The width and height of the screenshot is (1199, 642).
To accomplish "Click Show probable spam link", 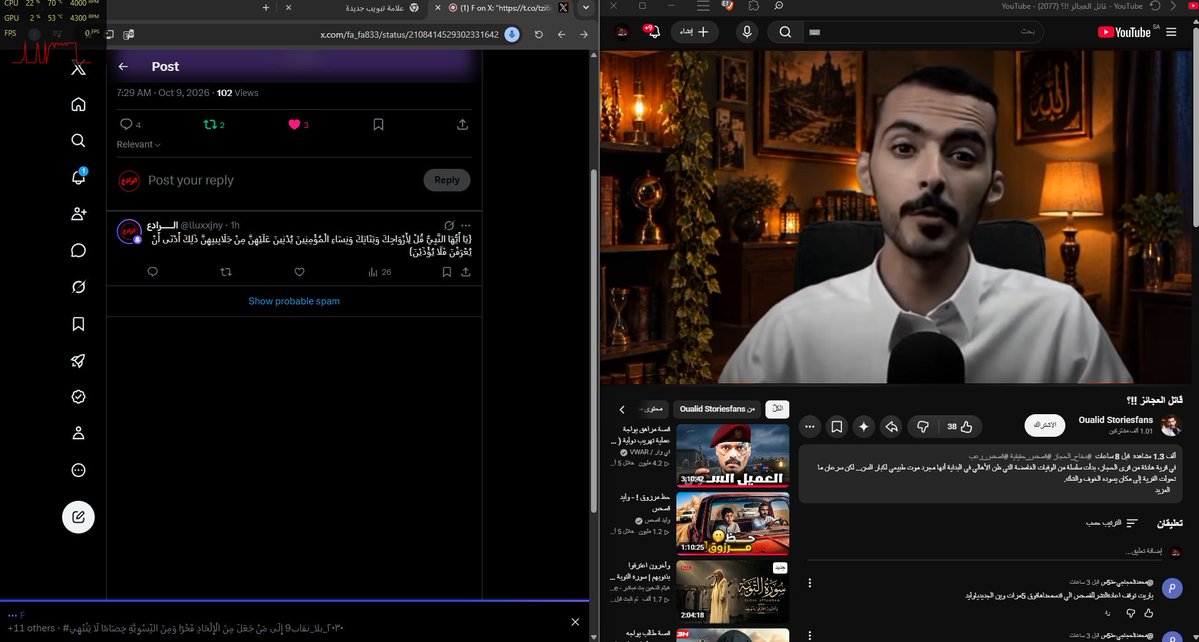I will click(294, 301).
